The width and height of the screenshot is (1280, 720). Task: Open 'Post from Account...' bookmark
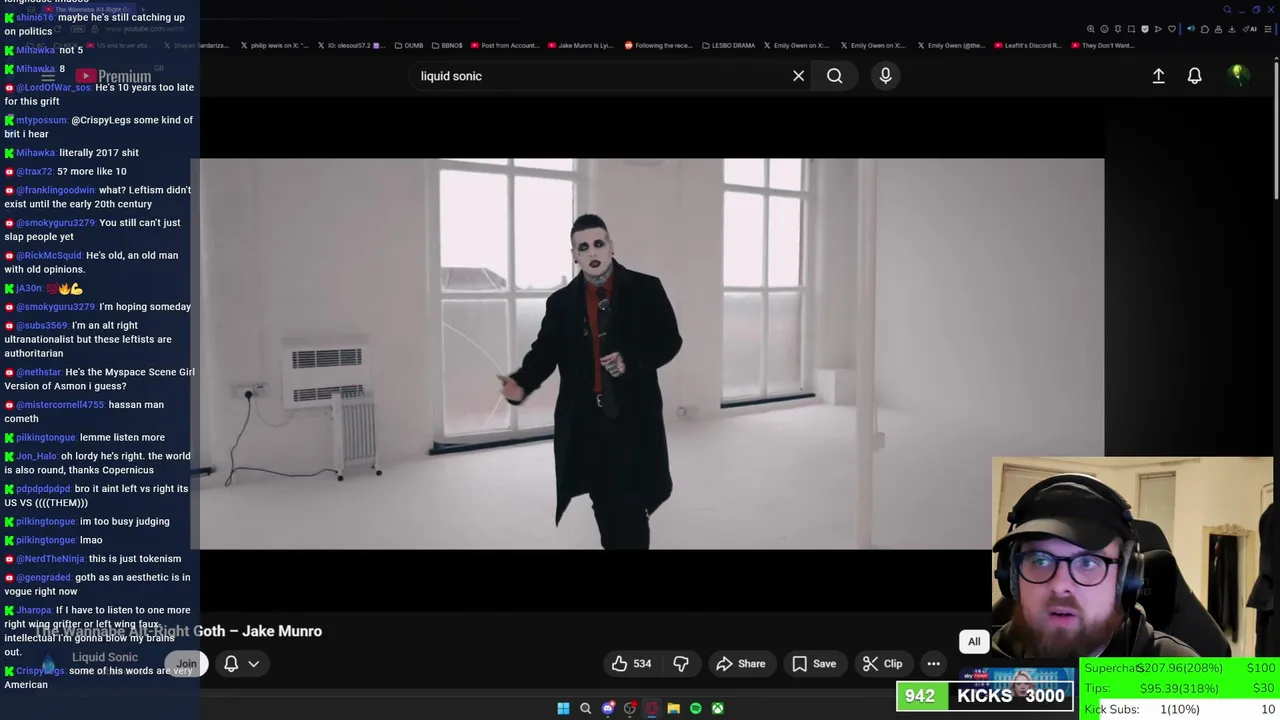pos(504,46)
